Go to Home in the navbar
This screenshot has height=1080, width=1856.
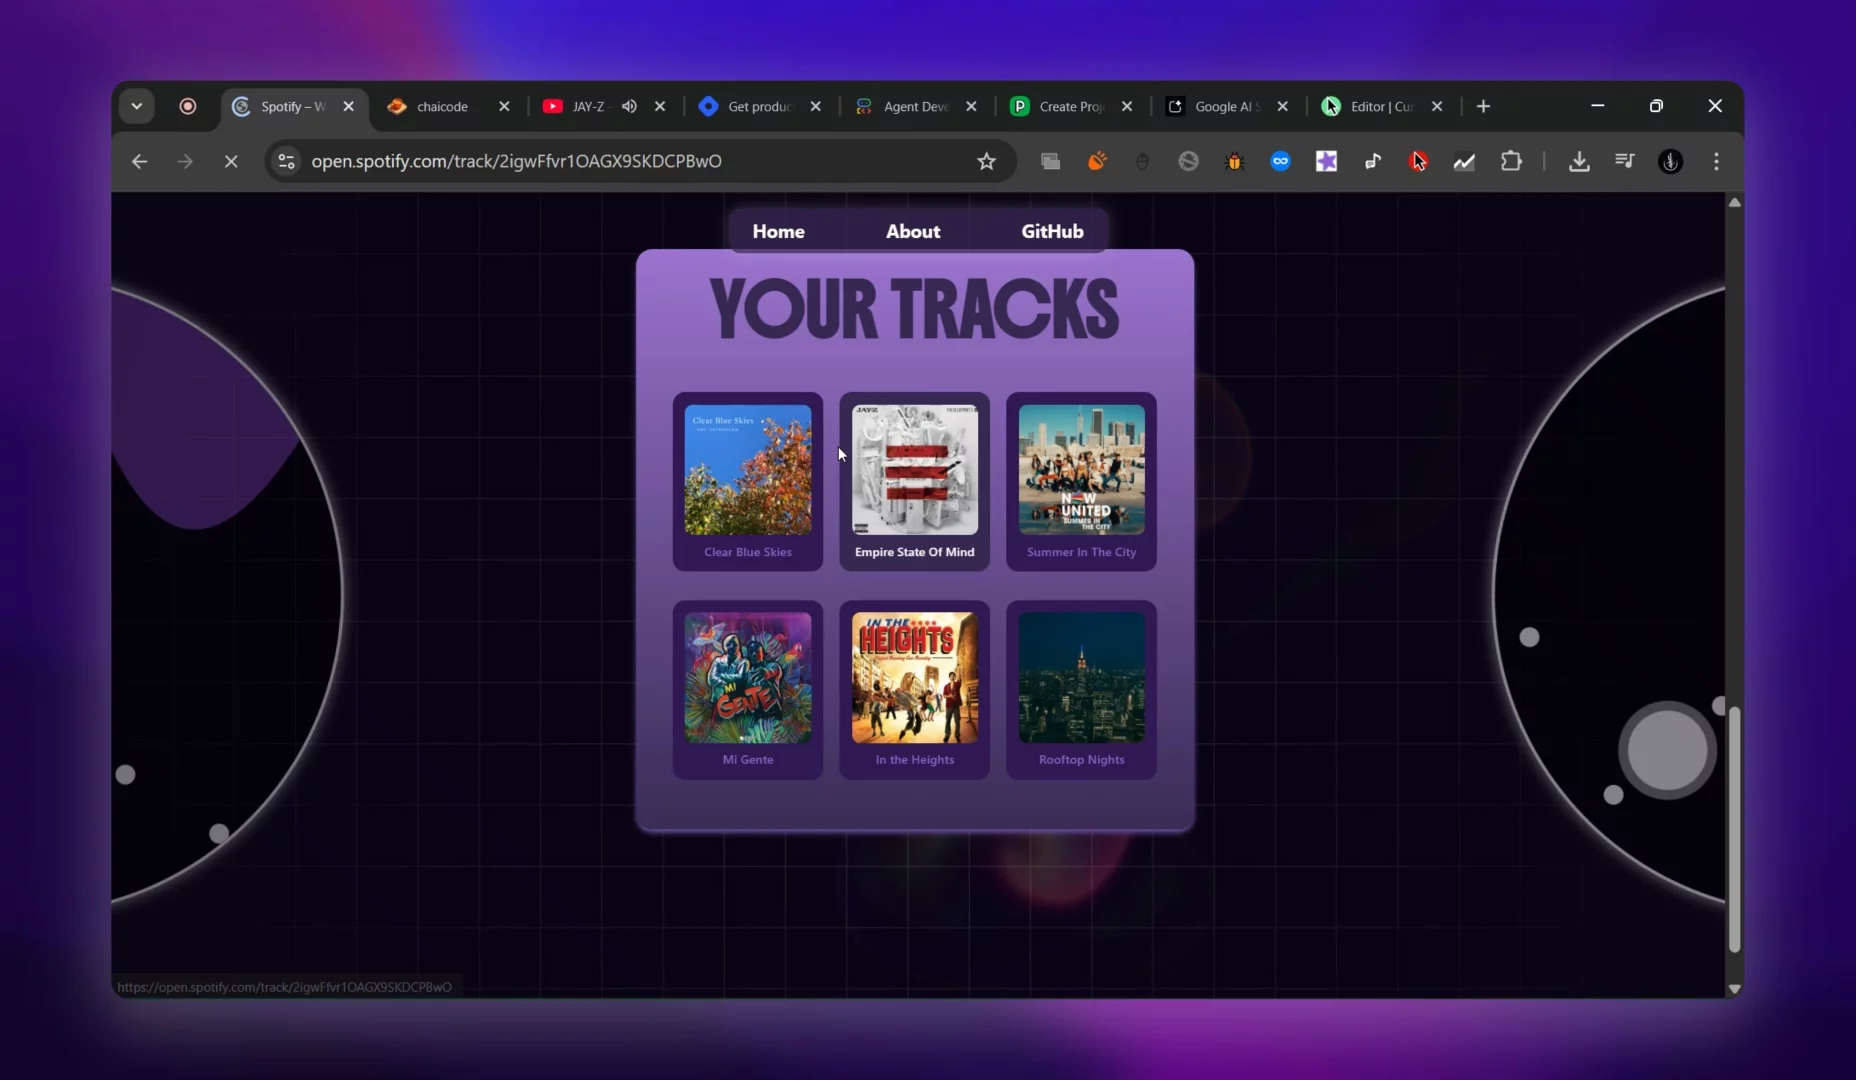[x=778, y=231]
